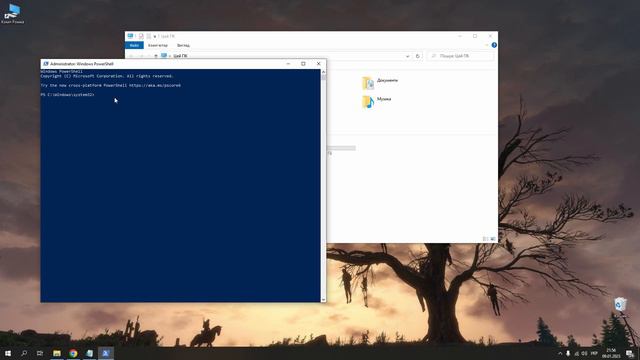Maximize the File Explorer window
640x360 pixels.
[x=475, y=36]
